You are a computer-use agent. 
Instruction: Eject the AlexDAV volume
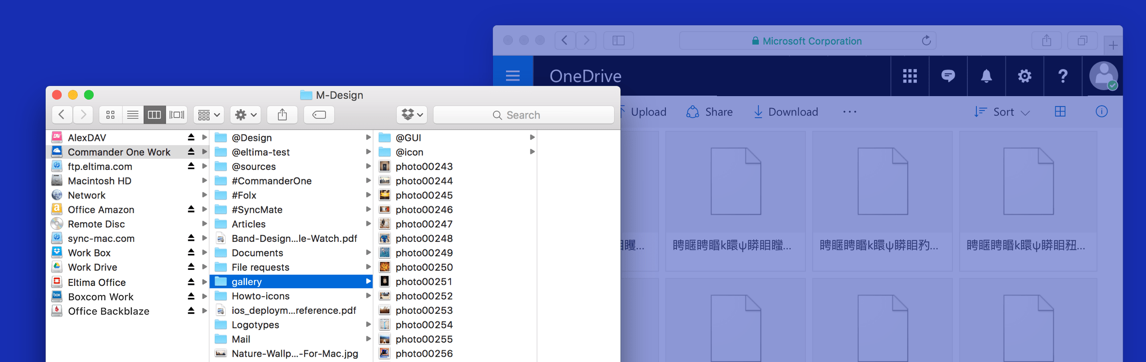(191, 137)
